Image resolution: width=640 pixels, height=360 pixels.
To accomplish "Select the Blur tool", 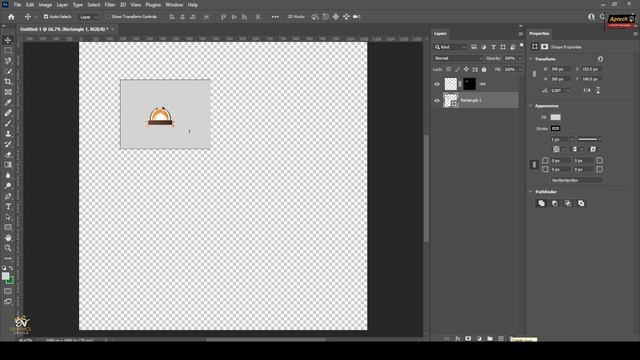I will pyautogui.click(x=8, y=176).
